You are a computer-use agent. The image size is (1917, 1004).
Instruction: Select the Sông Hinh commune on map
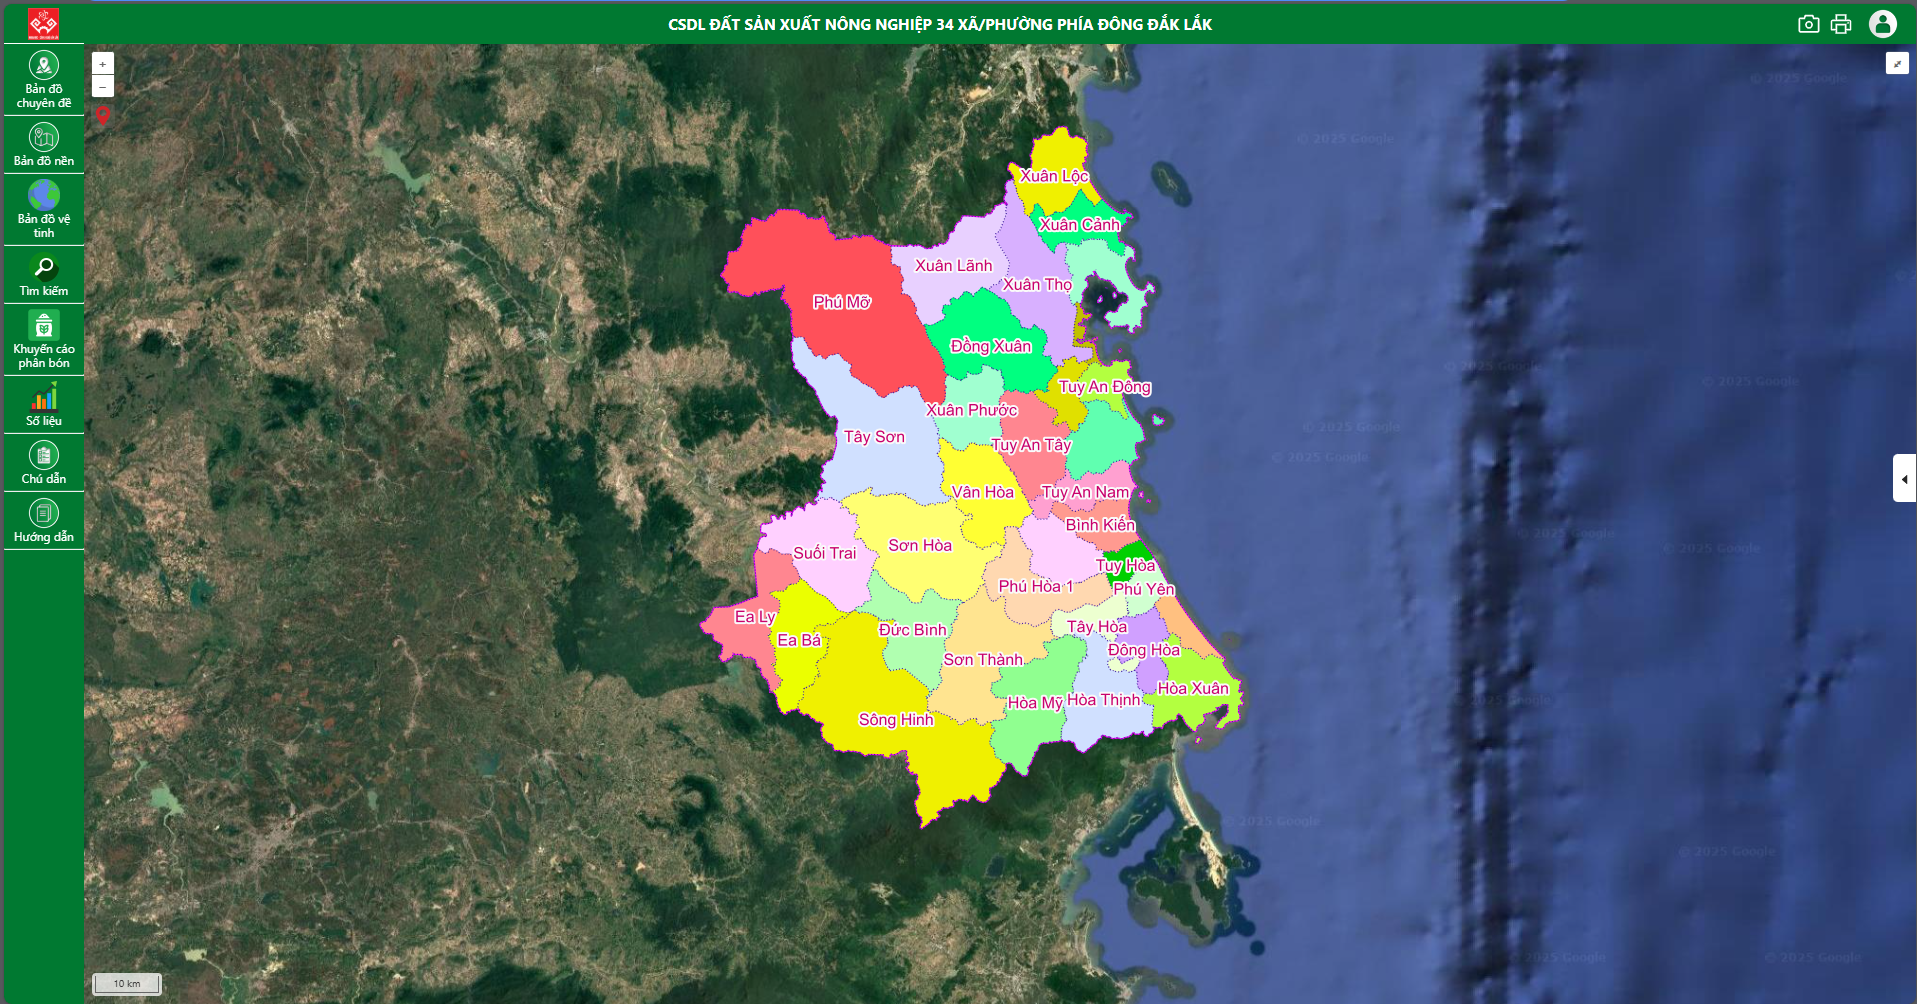895,720
